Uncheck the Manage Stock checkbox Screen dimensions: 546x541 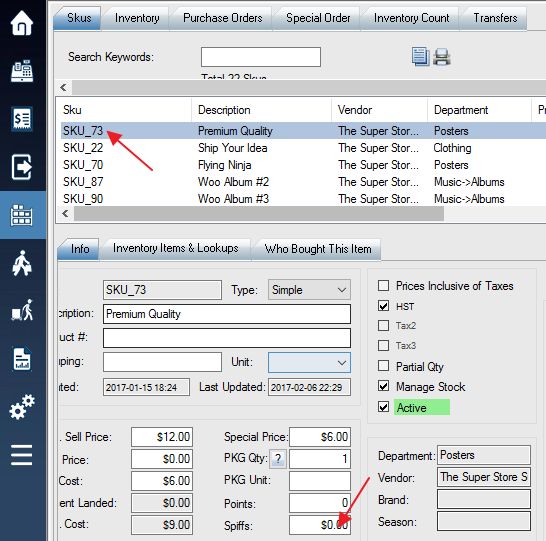tap(383, 386)
